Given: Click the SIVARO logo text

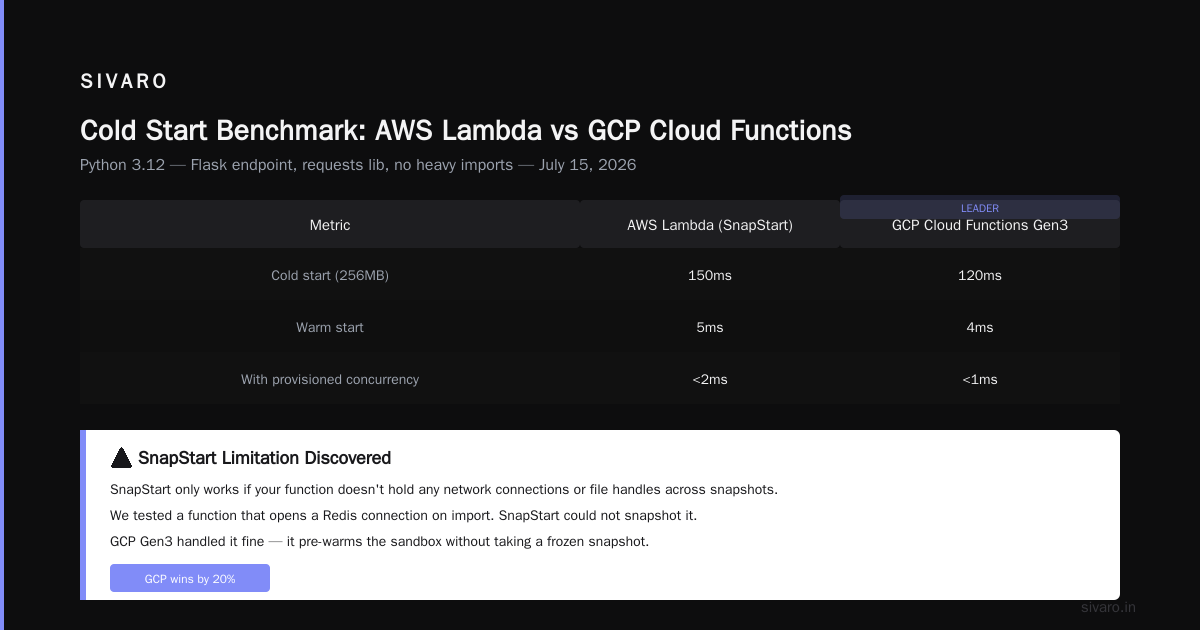Looking at the screenshot, I should (x=124, y=82).
